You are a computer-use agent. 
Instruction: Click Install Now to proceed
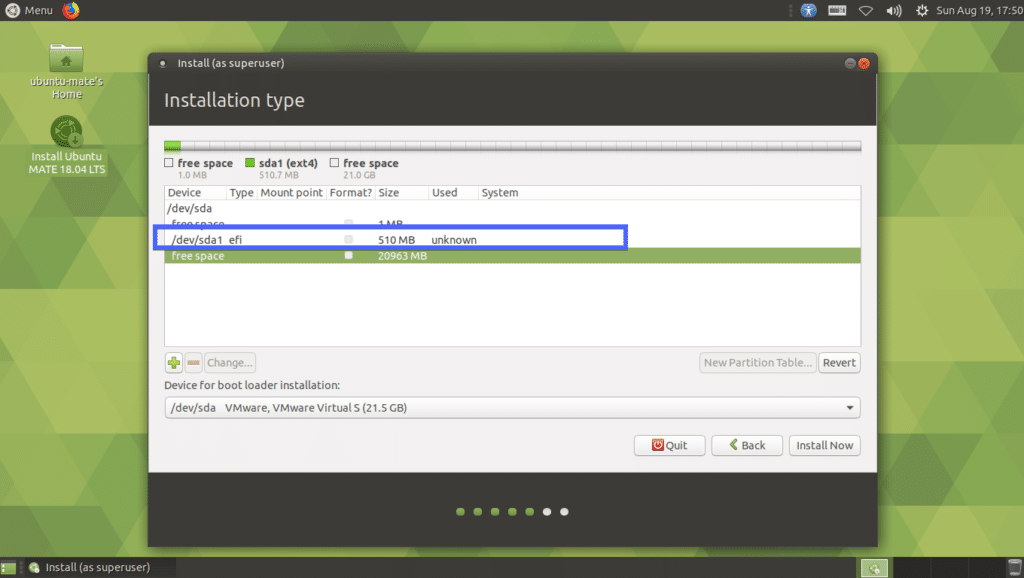[x=824, y=445]
